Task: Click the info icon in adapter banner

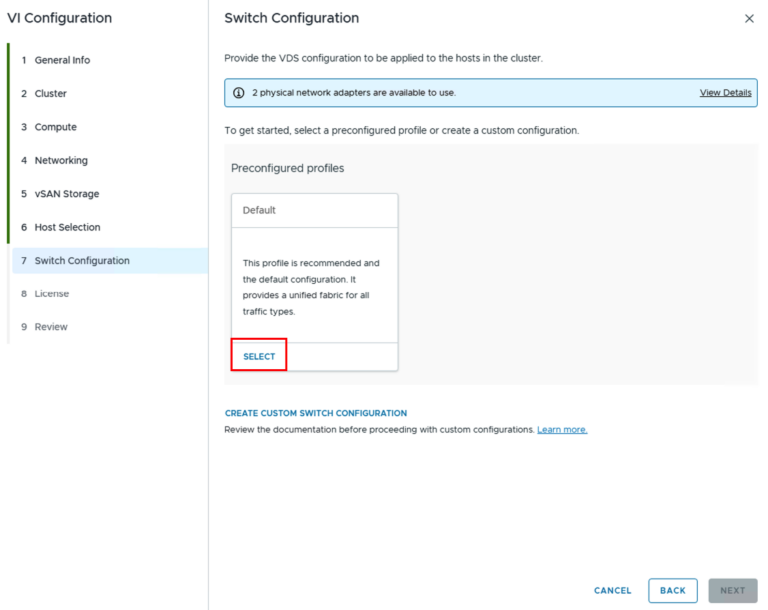Action: click(239, 93)
